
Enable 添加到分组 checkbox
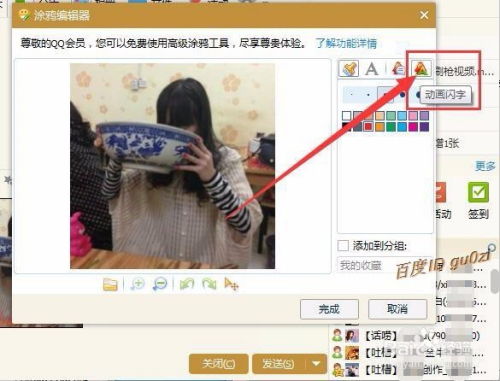pyautogui.click(x=343, y=246)
